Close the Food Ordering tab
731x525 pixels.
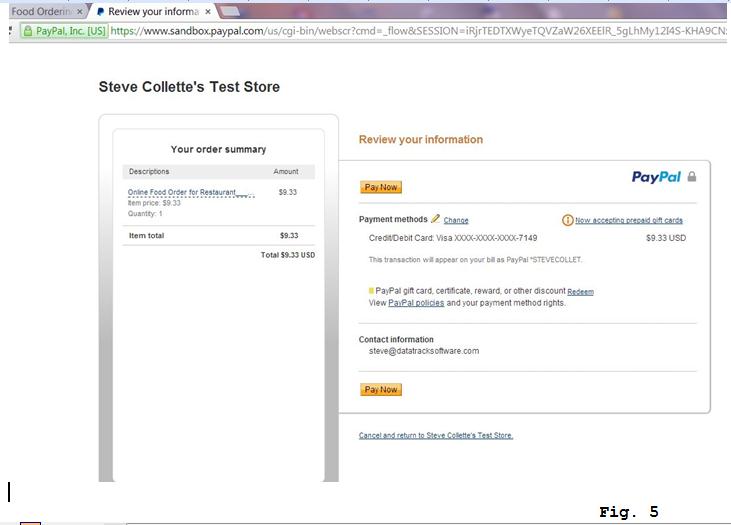click(x=80, y=12)
